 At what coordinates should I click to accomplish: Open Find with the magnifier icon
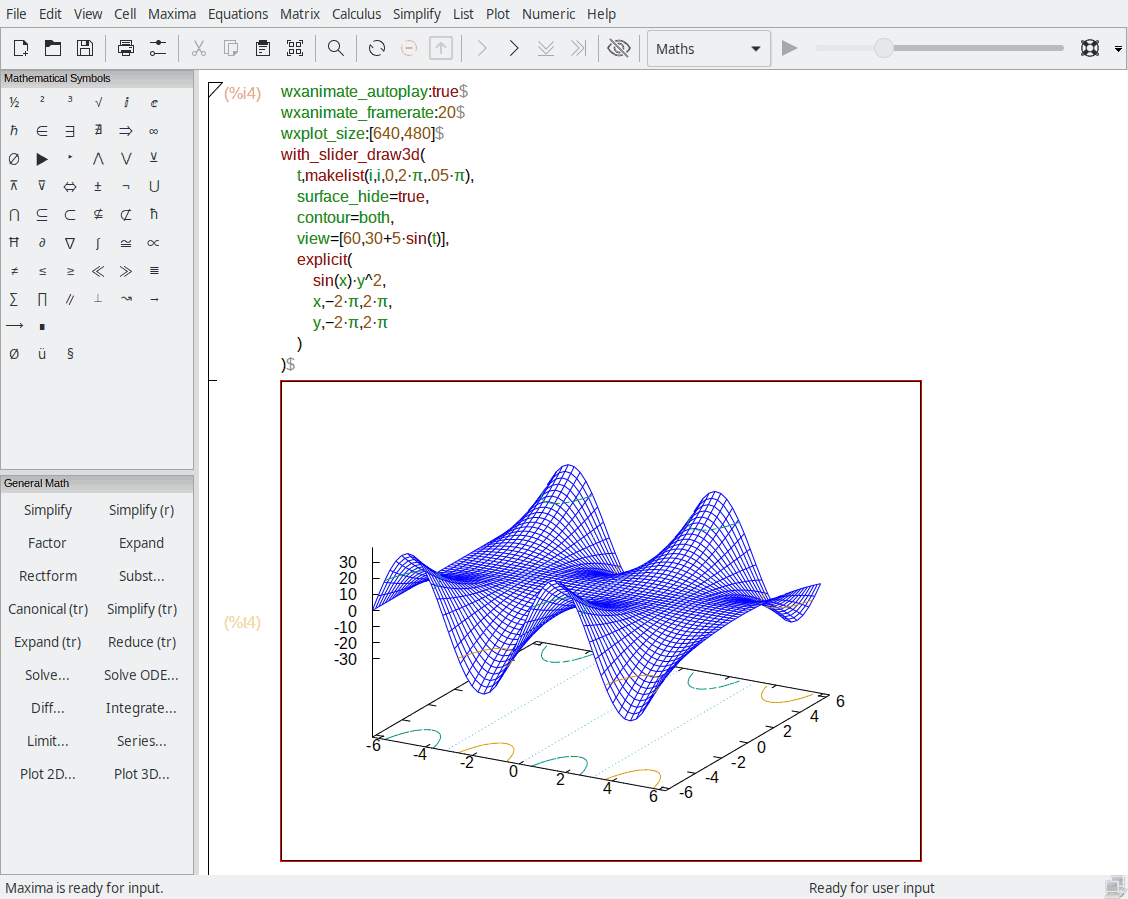click(335, 48)
